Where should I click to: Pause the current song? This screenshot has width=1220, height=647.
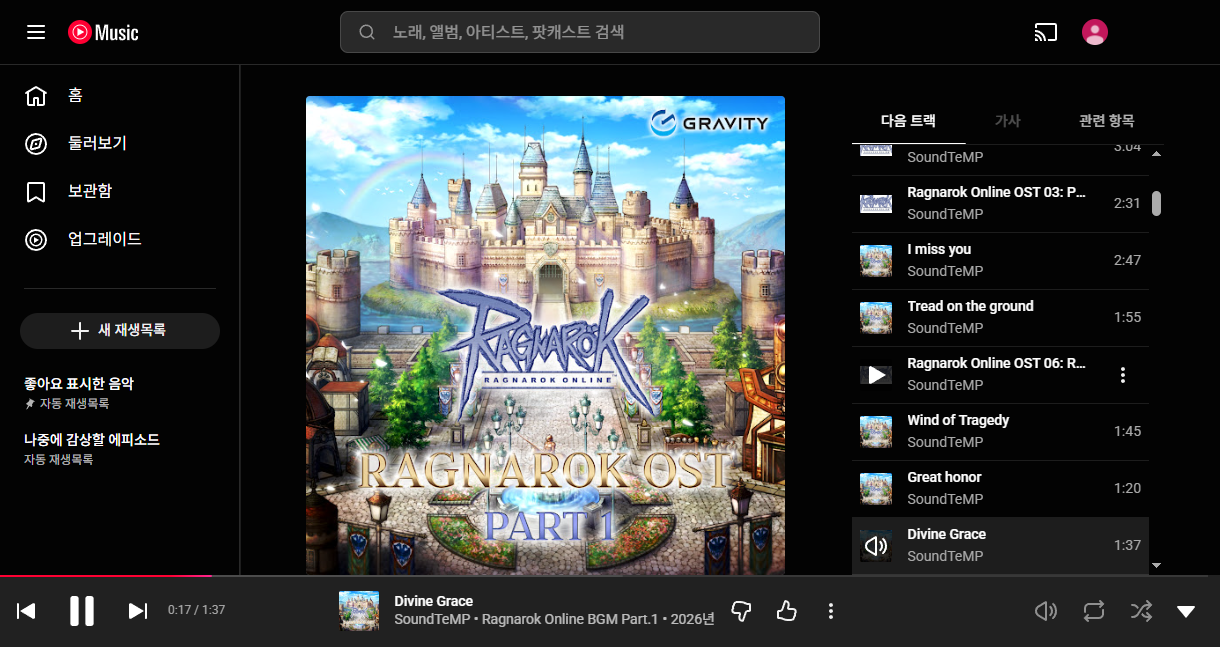coord(82,611)
